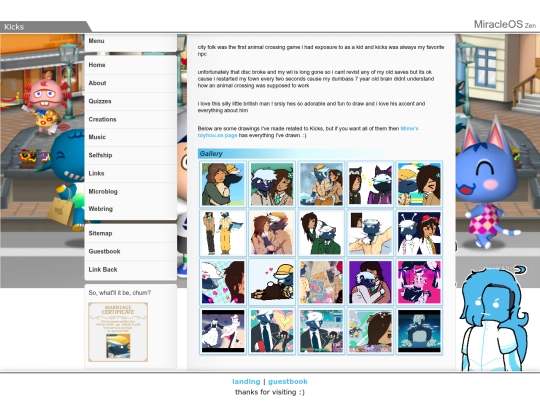Open the Links menu entry
The width and height of the screenshot is (540, 405).
(x=131, y=173)
